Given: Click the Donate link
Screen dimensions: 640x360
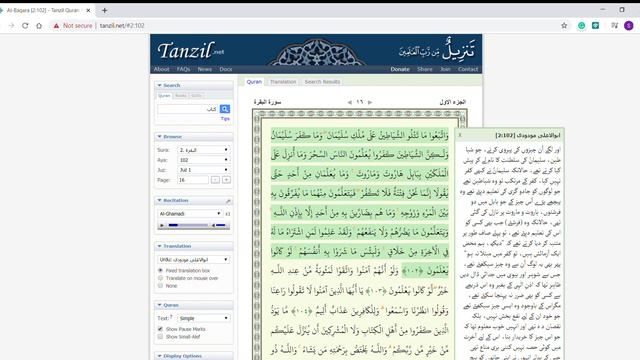Looking at the screenshot, I should 400,69.
